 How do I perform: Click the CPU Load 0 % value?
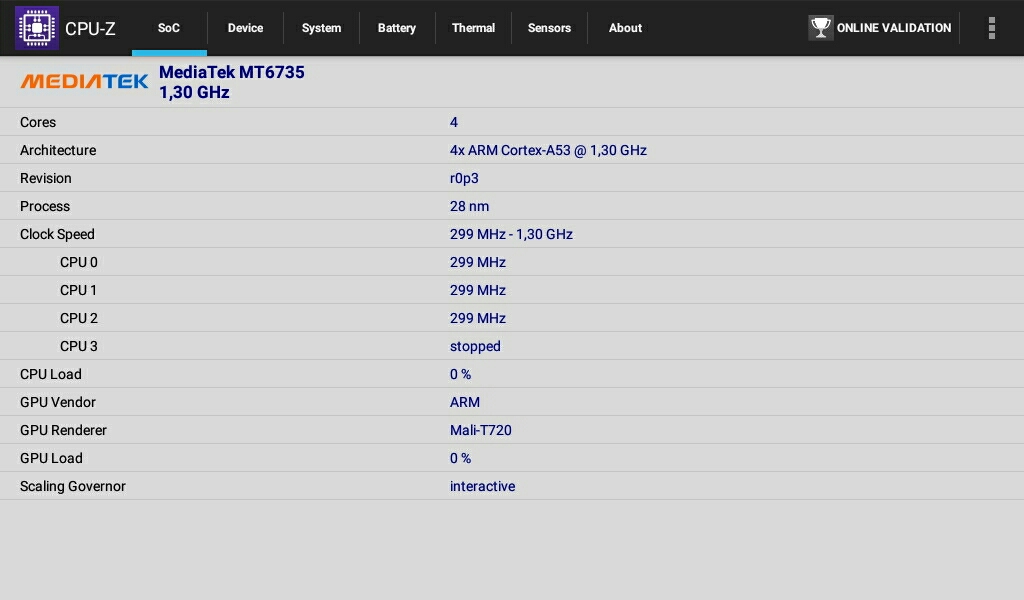pyautogui.click(x=460, y=375)
